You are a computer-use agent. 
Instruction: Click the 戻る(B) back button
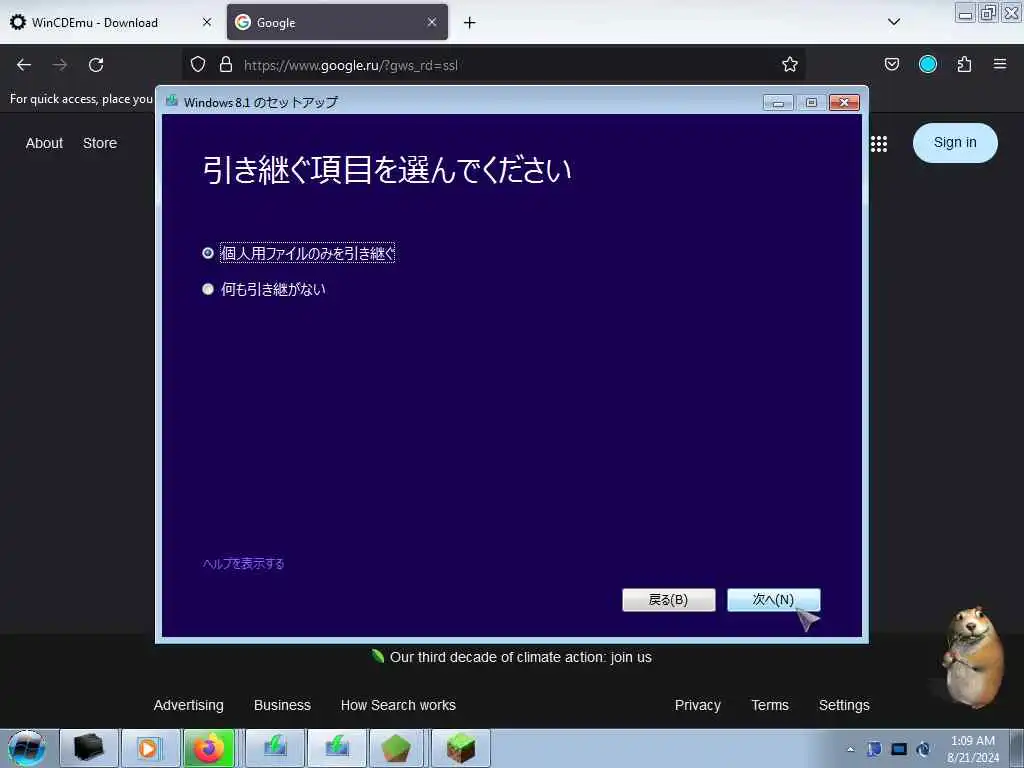668,600
